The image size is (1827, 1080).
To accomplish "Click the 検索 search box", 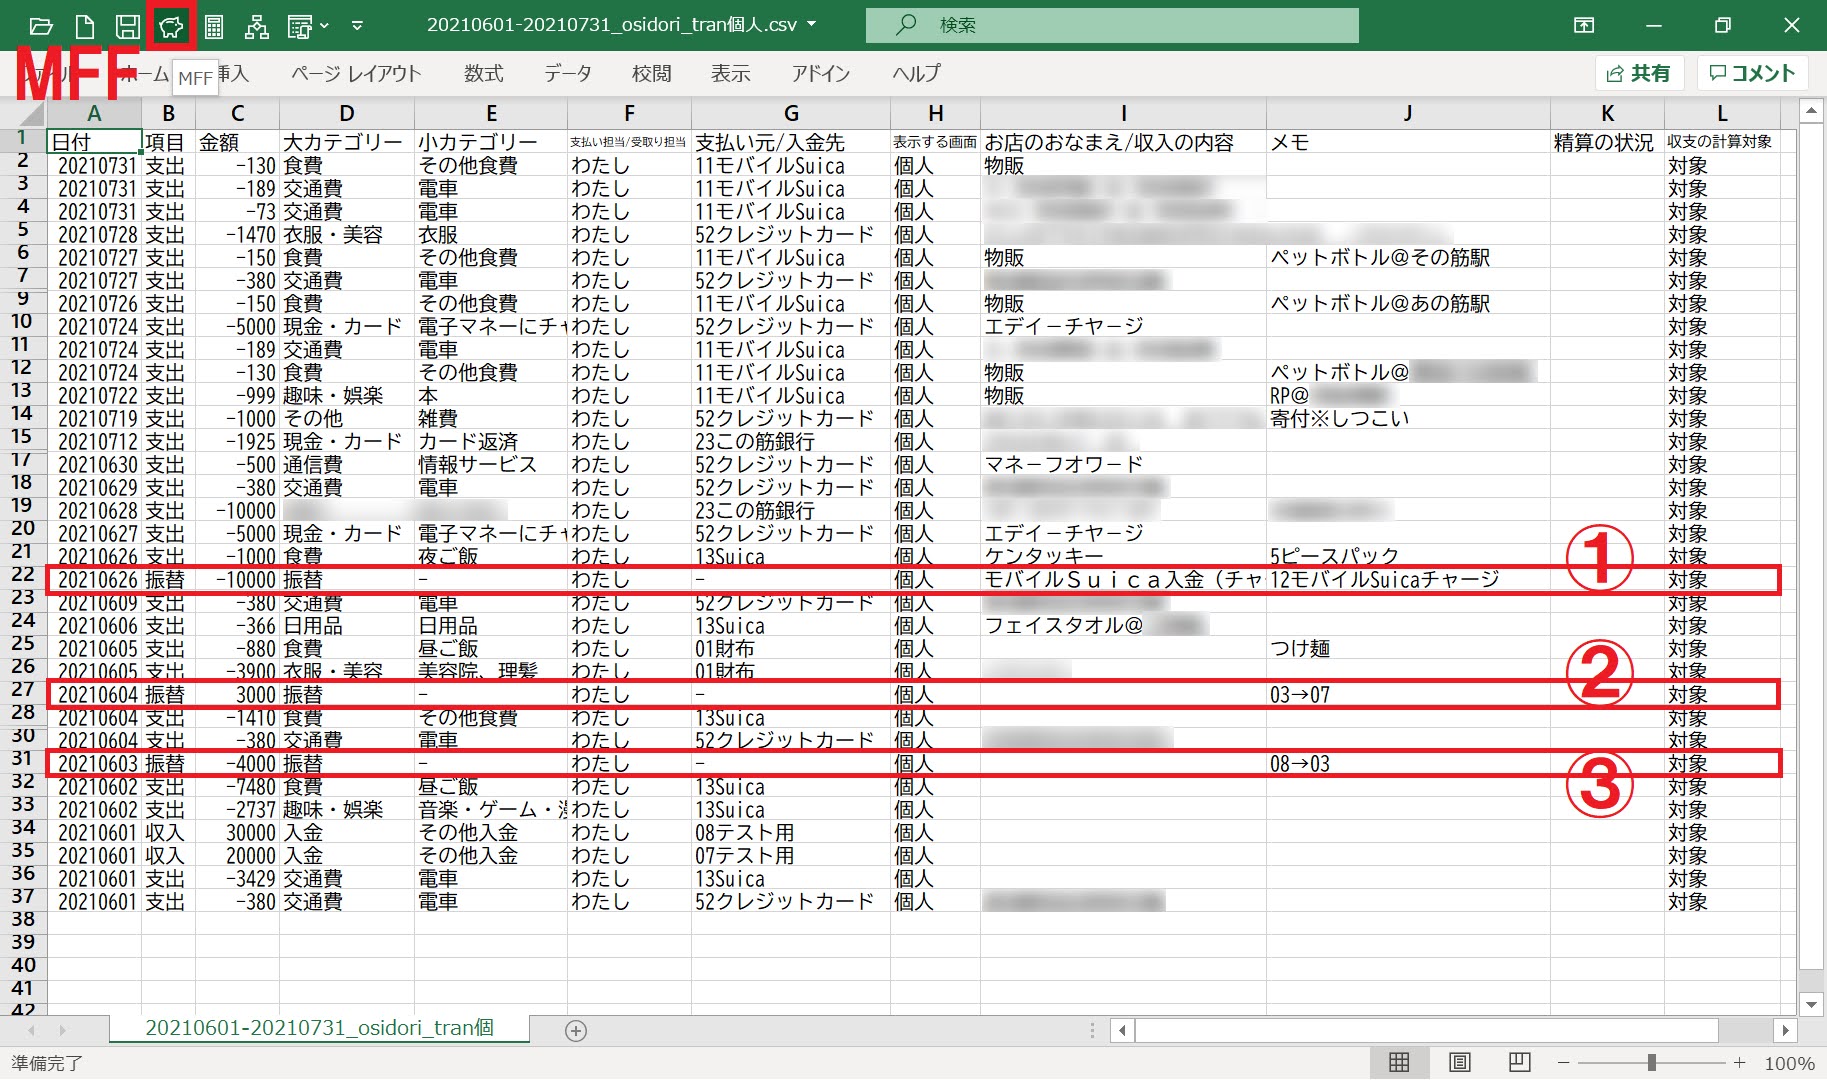I will click(1112, 25).
